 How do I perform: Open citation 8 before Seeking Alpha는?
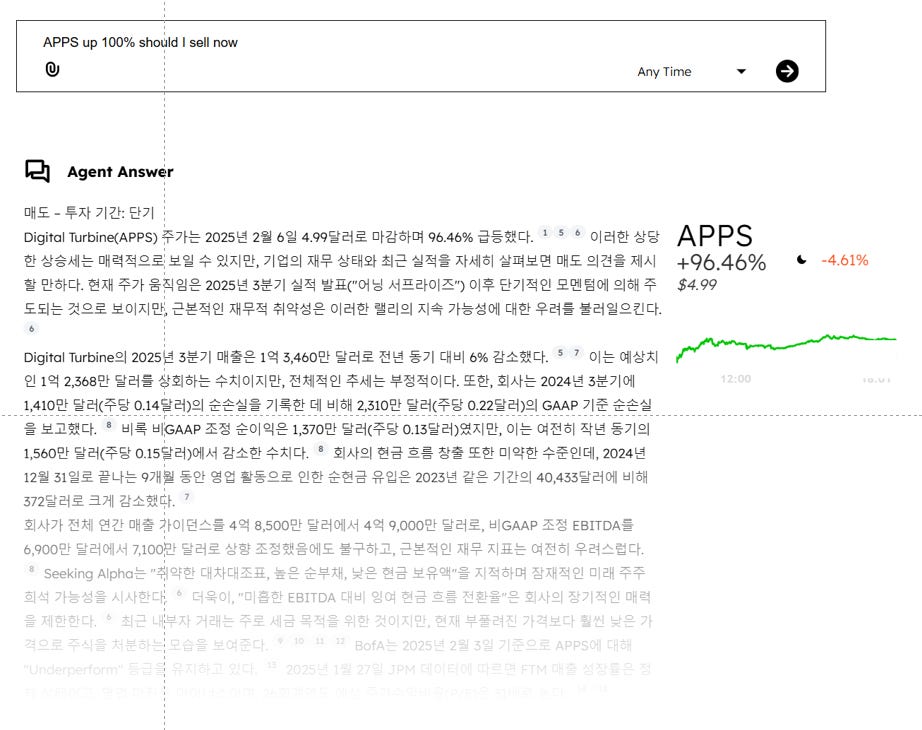coord(32,569)
